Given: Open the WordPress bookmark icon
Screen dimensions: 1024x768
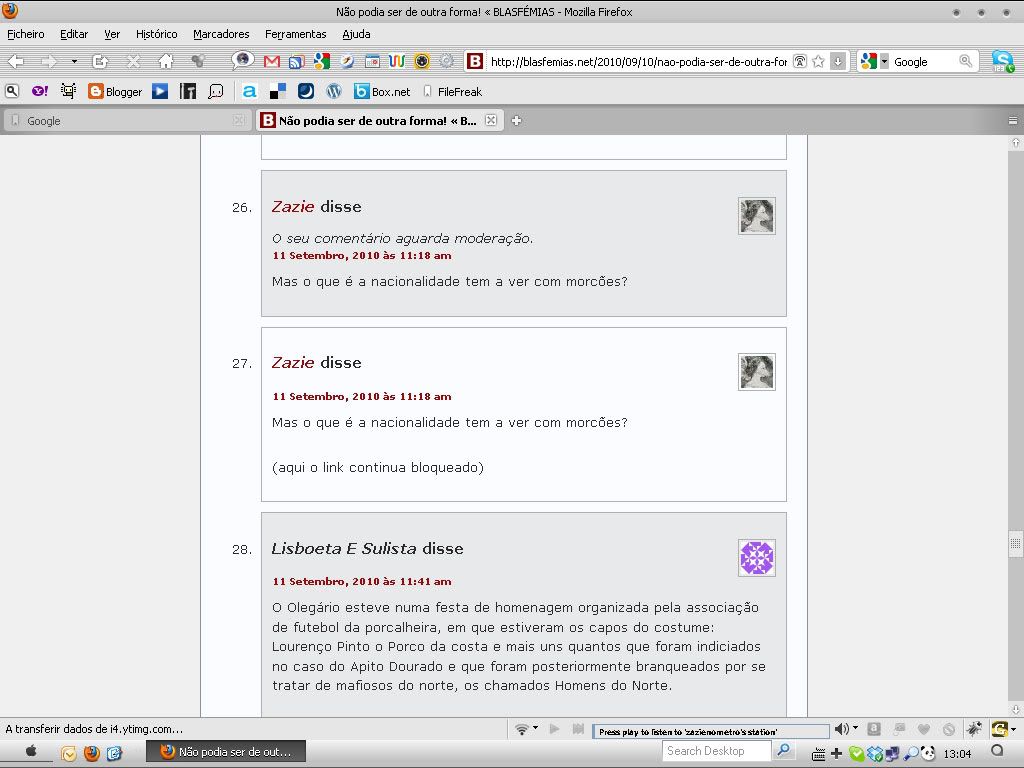Looking at the screenshot, I should pos(334,91).
